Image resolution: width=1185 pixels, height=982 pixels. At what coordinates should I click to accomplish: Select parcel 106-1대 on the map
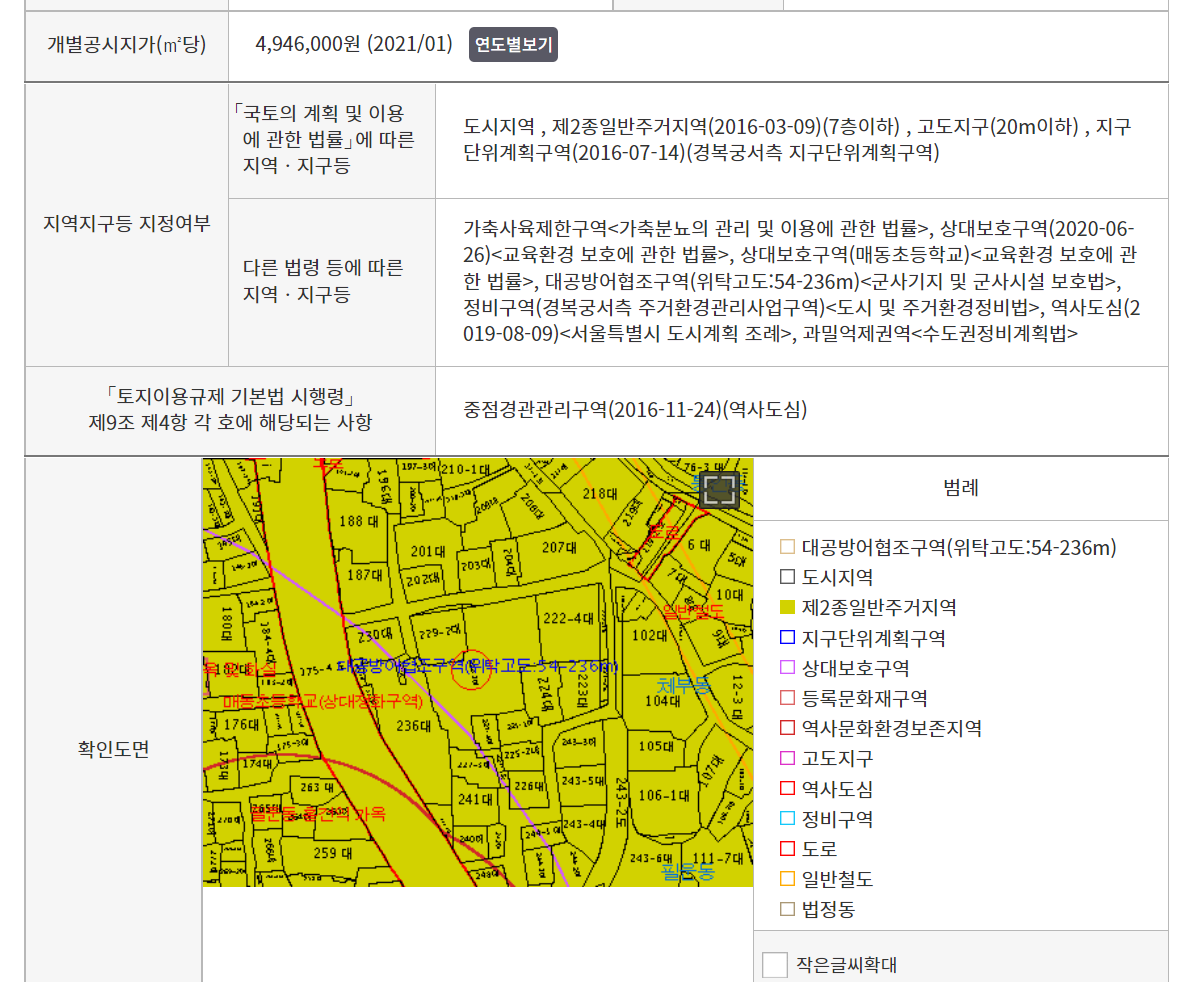(x=664, y=795)
